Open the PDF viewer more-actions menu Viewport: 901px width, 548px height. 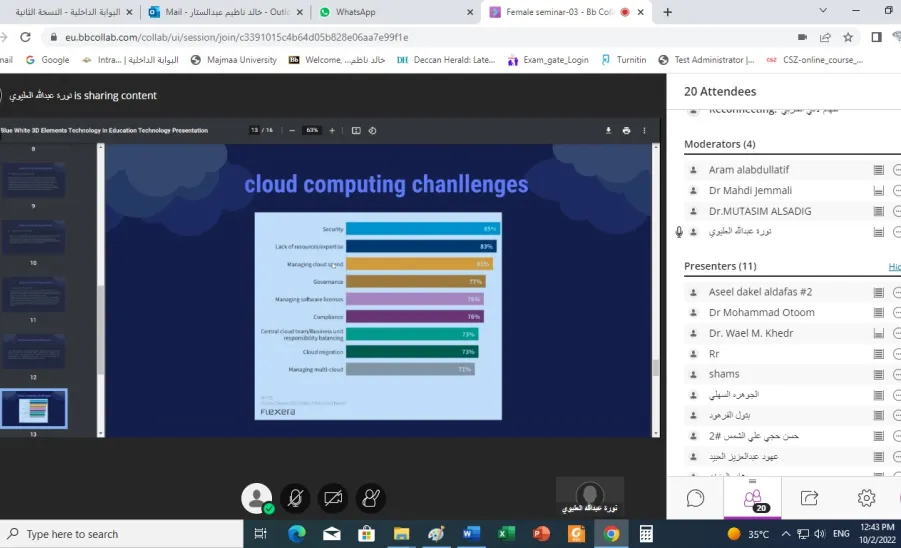click(644, 130)
